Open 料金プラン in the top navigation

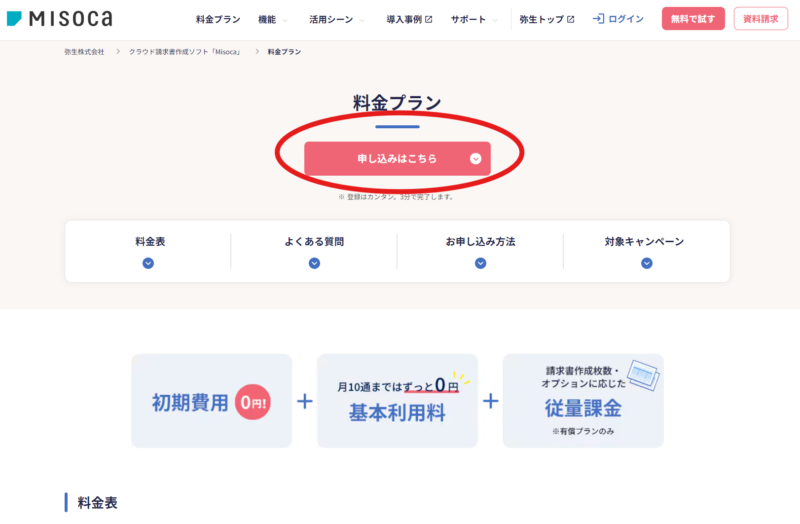pyautogui.click(x=217, y=19)
